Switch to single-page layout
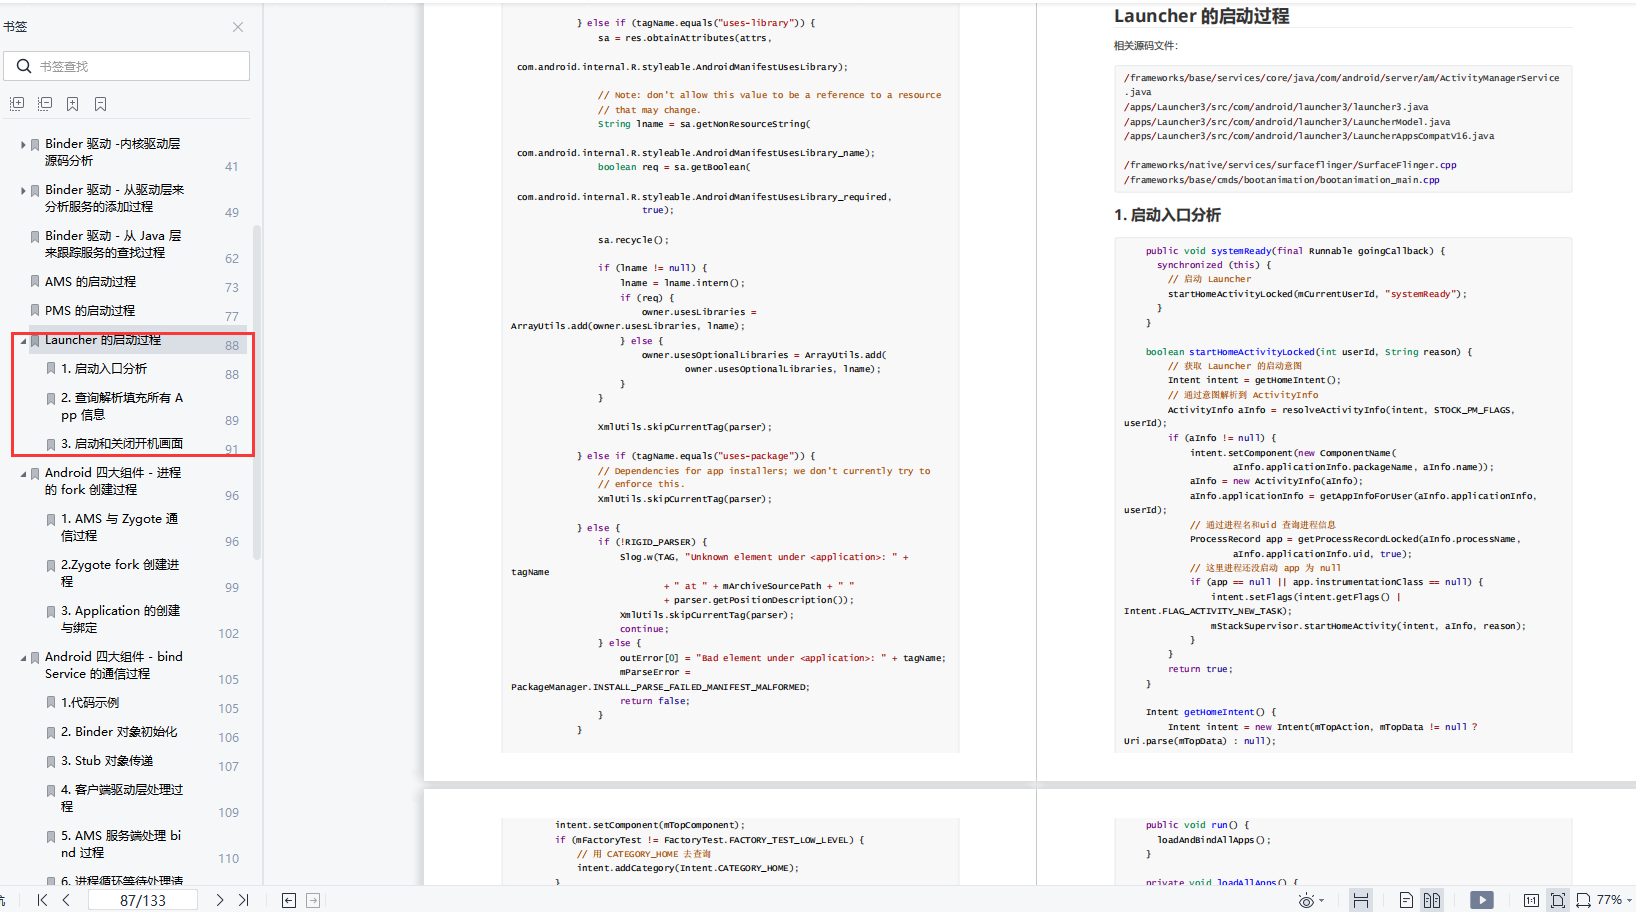1636x912 pixels. coord(1406,900)
